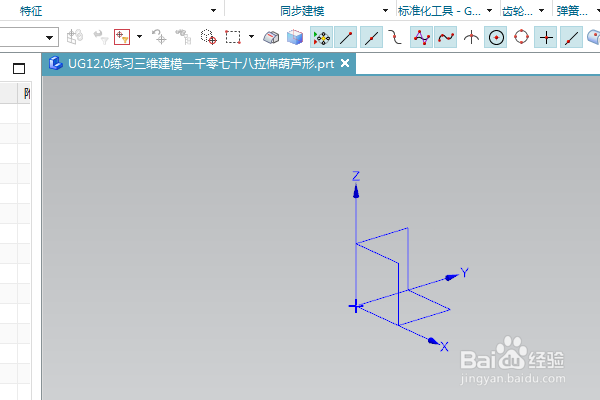The image size is (600, 400).
Task: Toggle Control Point snap
Action: pos(395,38)
